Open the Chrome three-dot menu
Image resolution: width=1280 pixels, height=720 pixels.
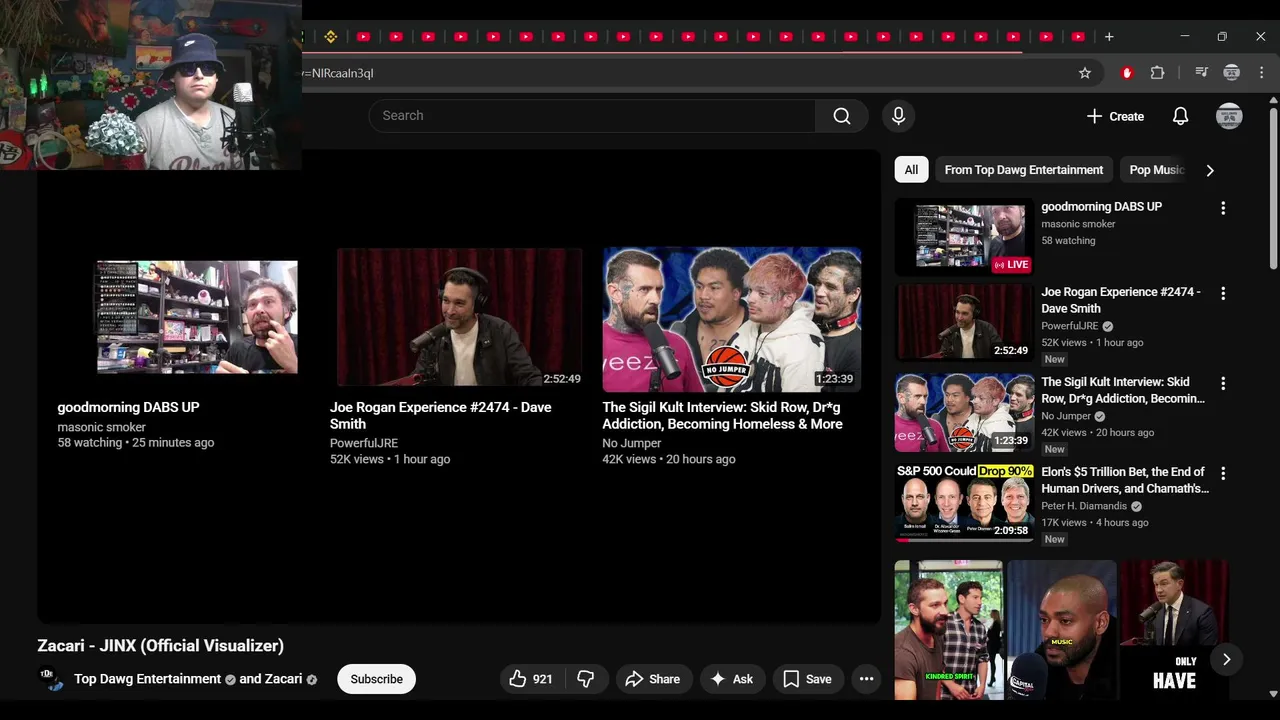coord(1262,73)
